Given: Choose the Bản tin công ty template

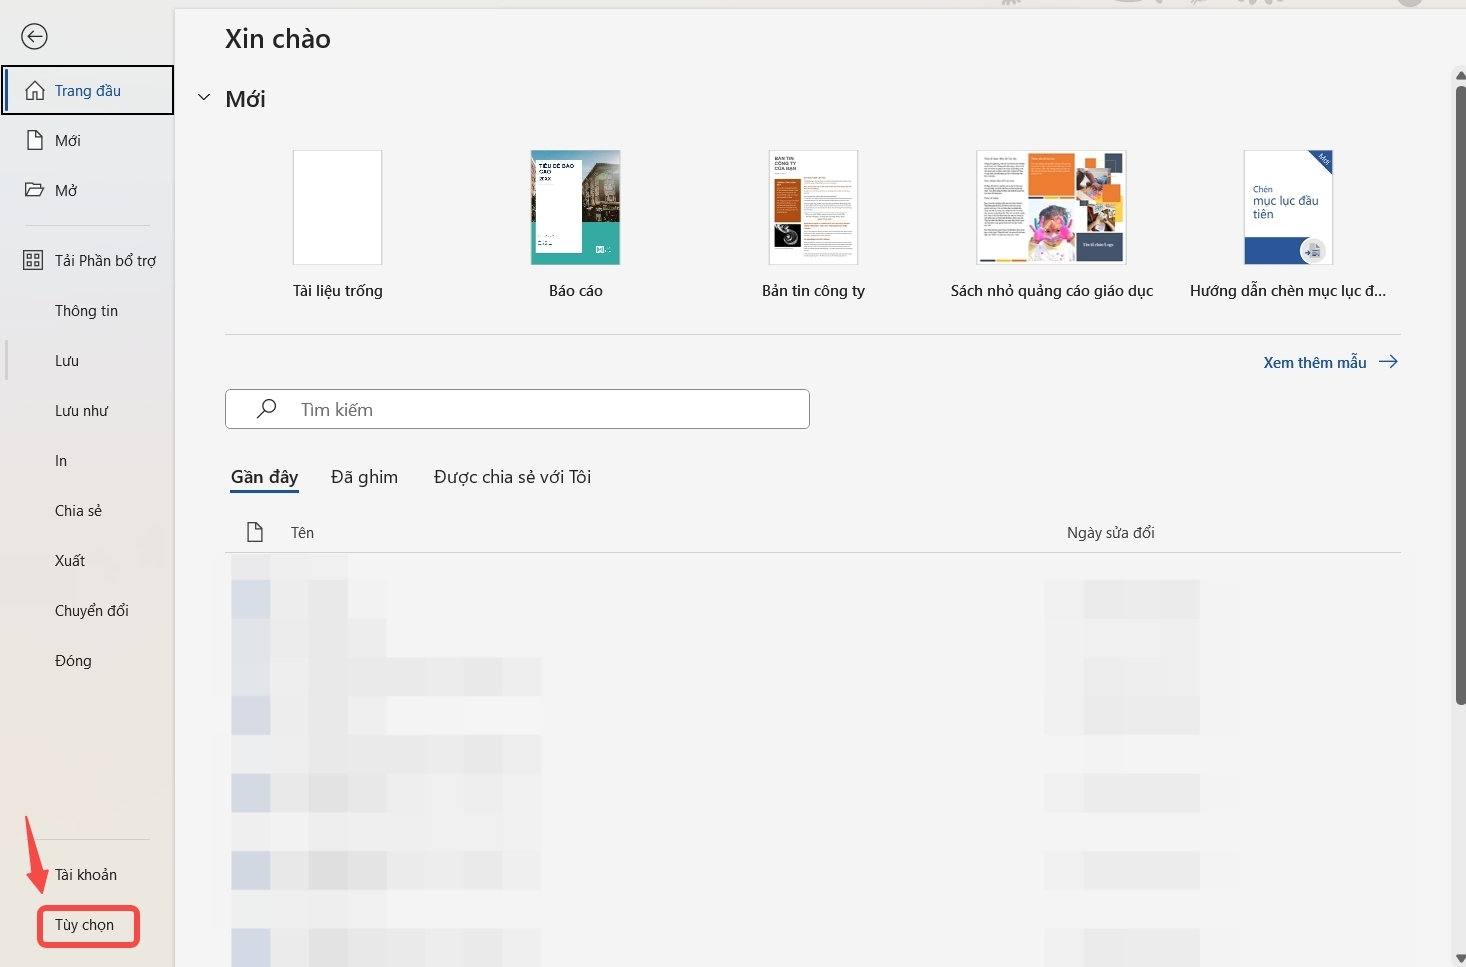Looking at the screenshot, I should click(813, 225).
